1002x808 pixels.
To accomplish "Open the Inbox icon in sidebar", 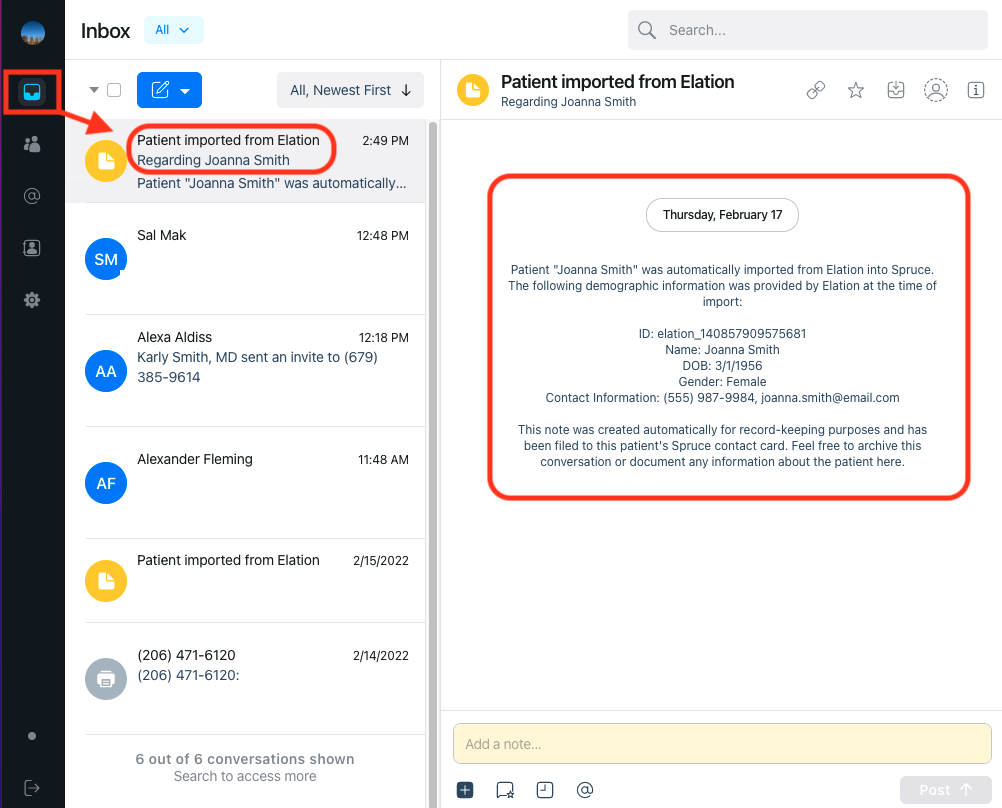I will click(32, 92).
